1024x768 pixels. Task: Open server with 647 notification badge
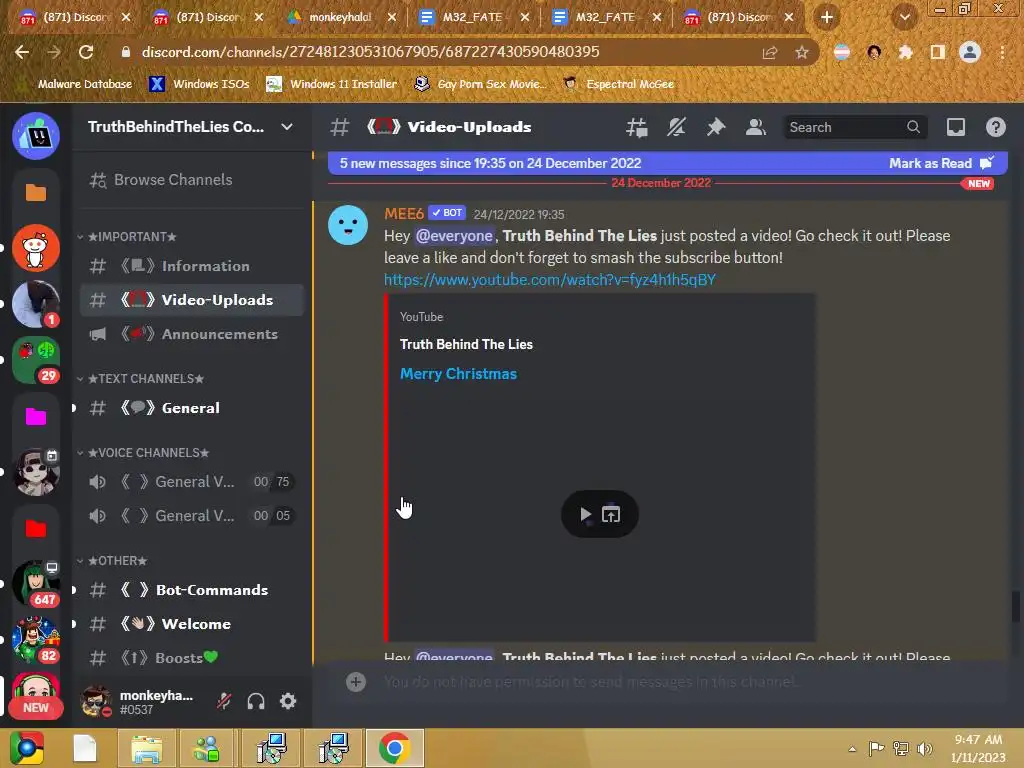(36, 583)
